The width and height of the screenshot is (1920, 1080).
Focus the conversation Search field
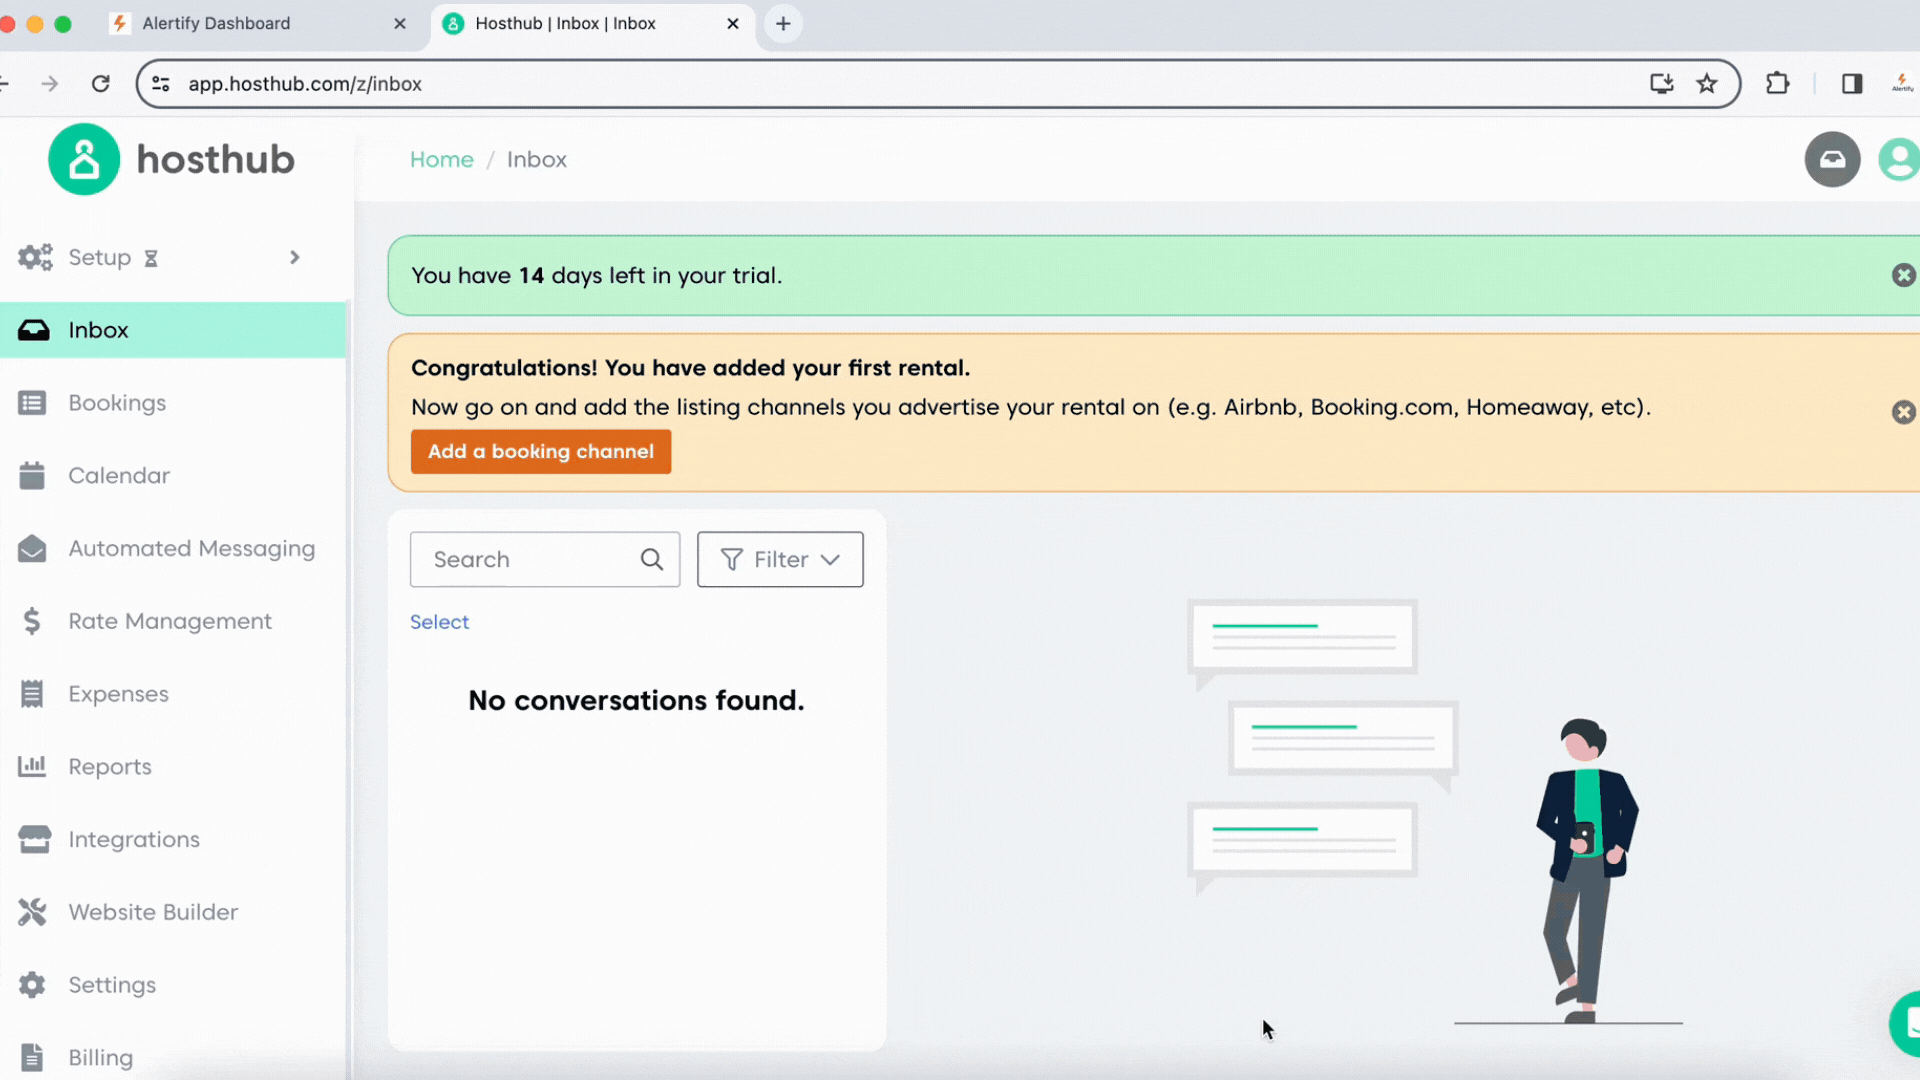pyautogui.click(x=525, y=560)
